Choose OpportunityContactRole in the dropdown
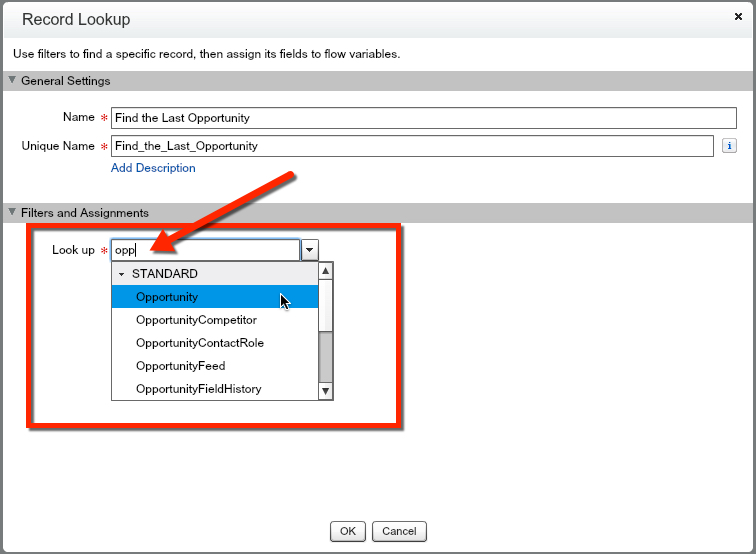Viewport: 756px width, 554px height. pyautogui.click(x=199, y=343)
